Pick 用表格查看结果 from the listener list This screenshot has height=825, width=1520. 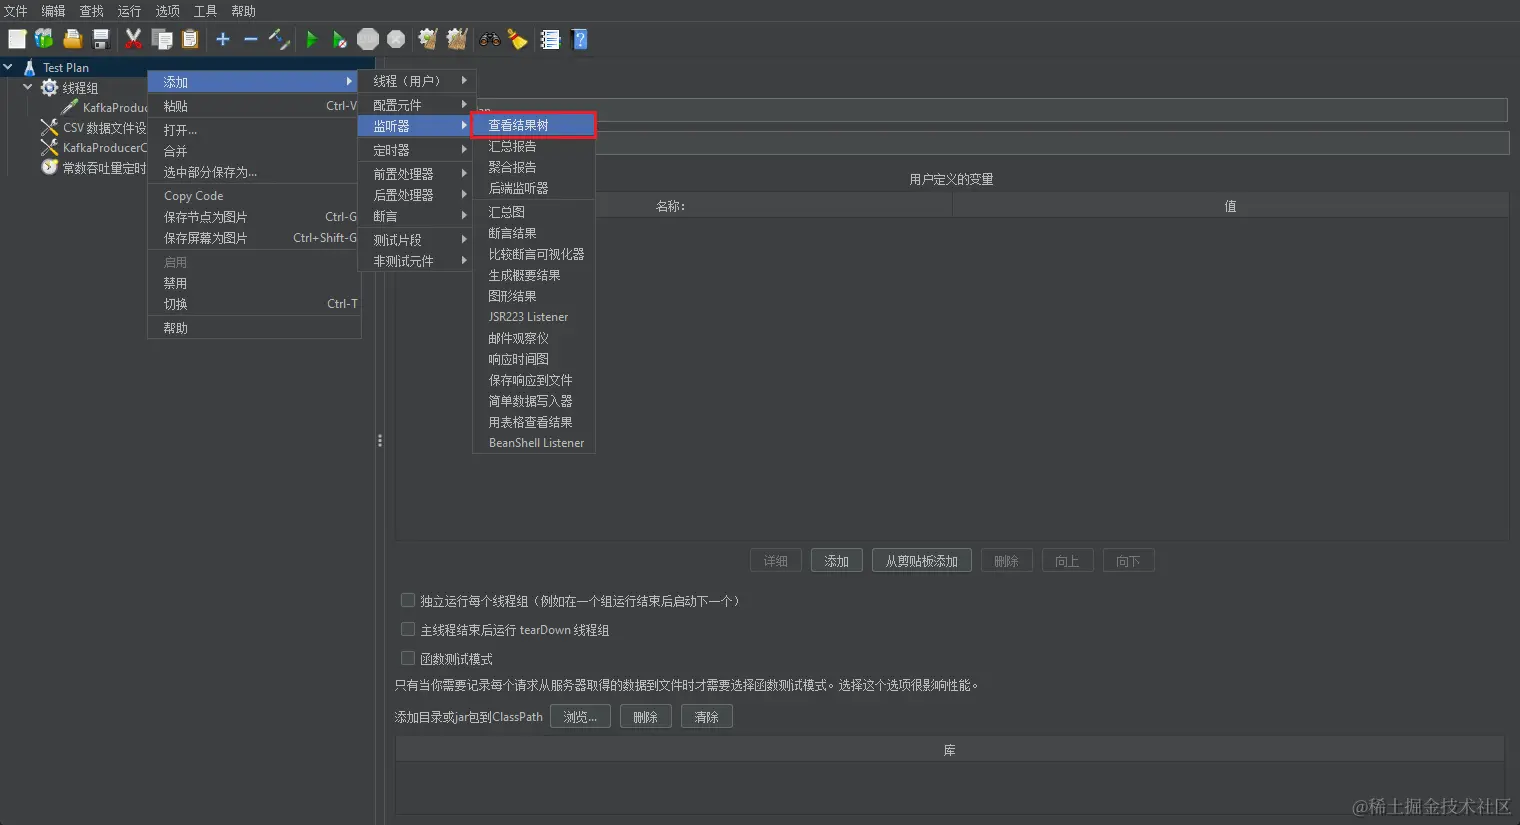(534, 422)
